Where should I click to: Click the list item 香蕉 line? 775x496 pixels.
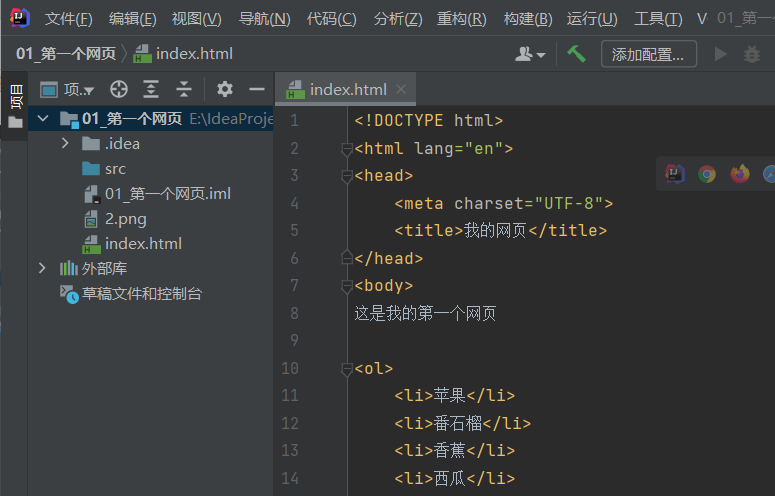coord(455,450)
